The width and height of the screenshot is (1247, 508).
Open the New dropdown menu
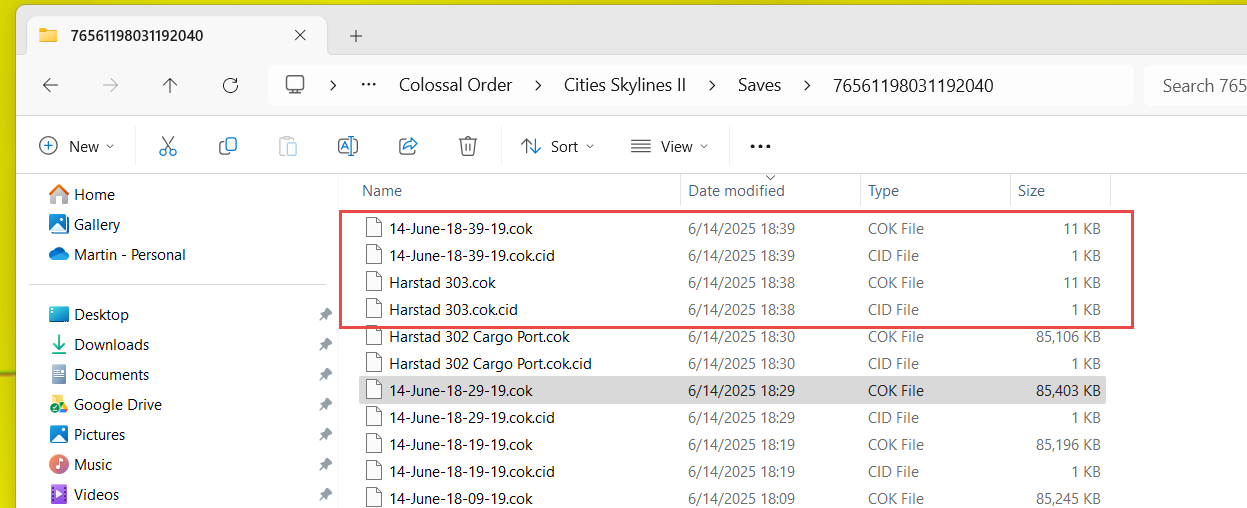(77, 146)
